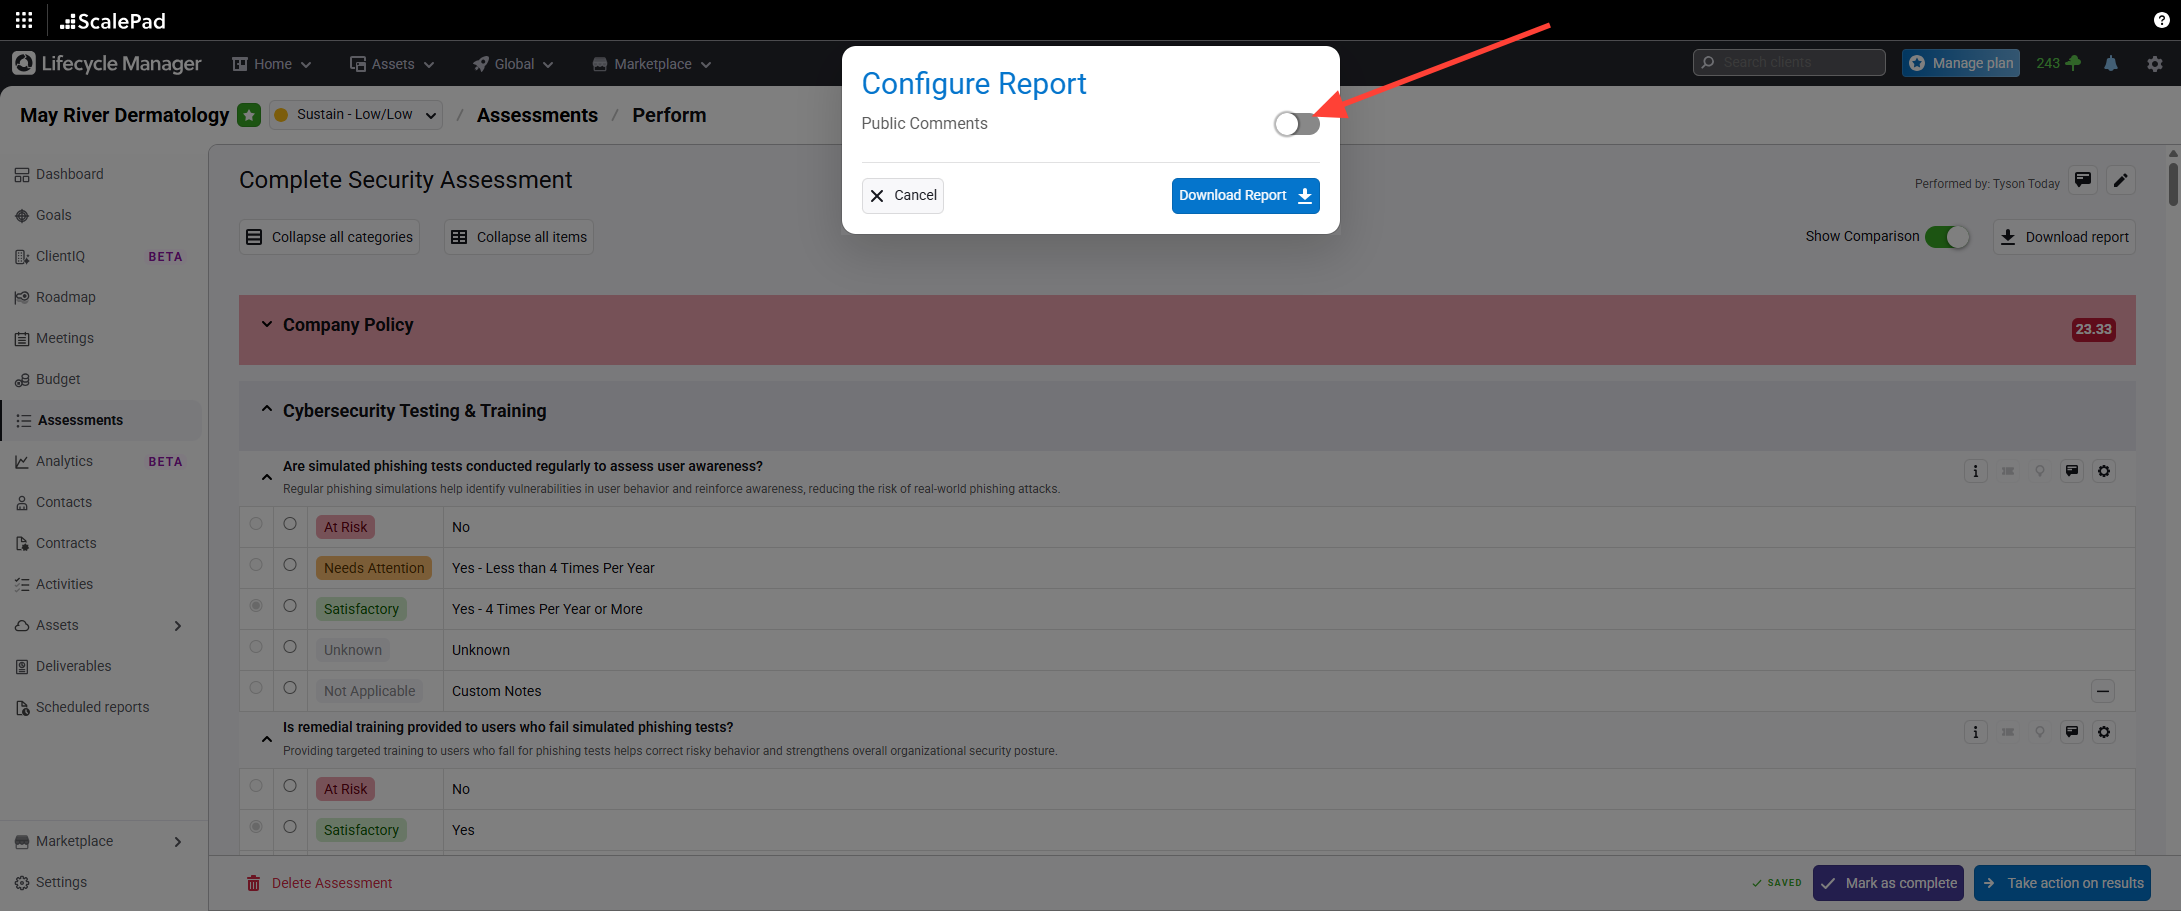2181x911 pixels.
Task: Click the edit pencil icon for assessment
Action: (2120, 180)
